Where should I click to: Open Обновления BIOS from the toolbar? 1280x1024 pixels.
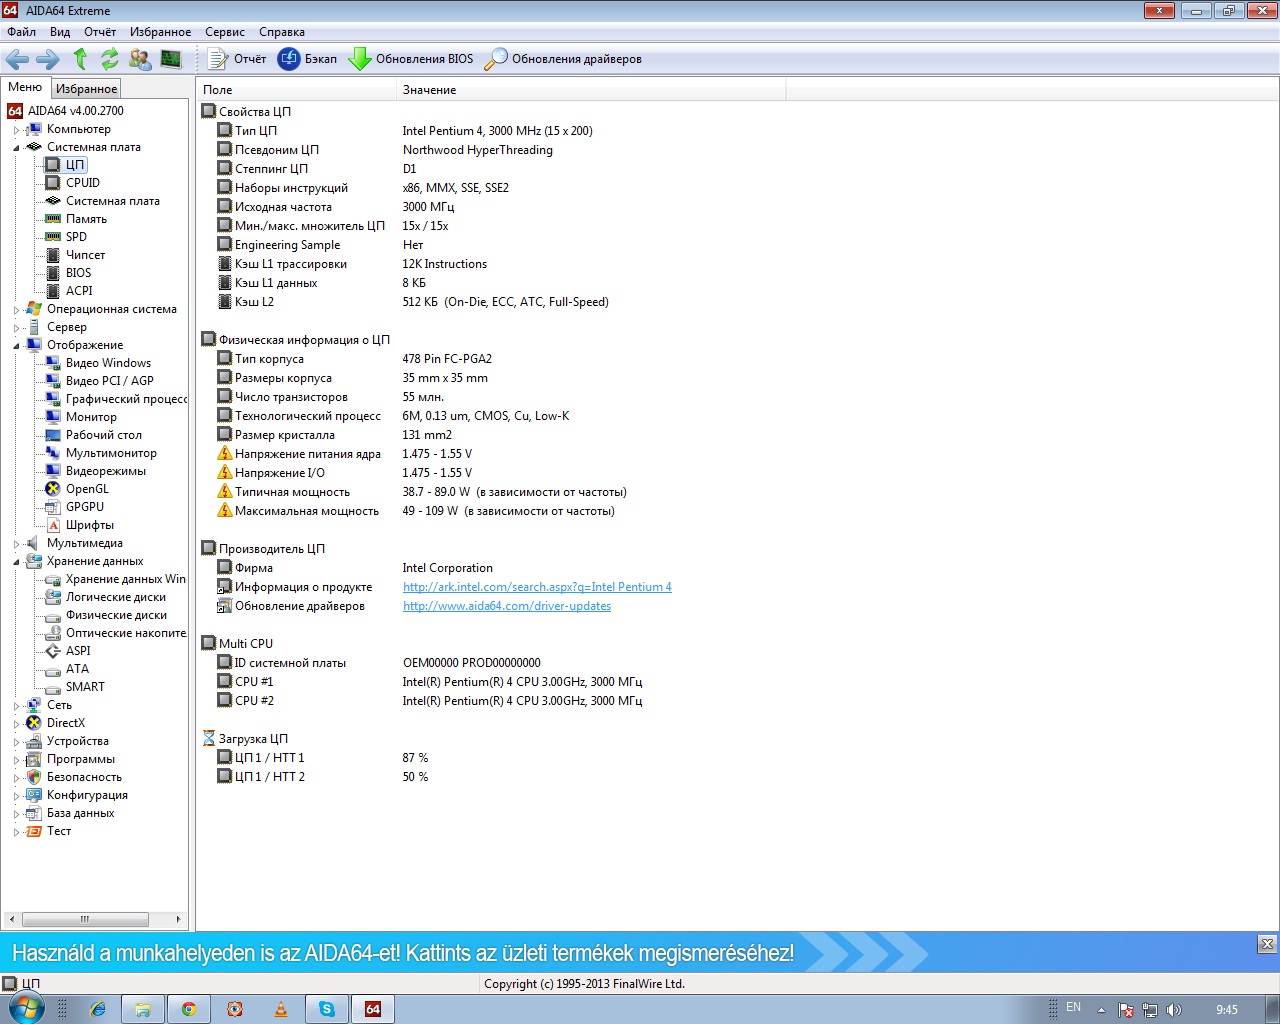click(411, 59)
